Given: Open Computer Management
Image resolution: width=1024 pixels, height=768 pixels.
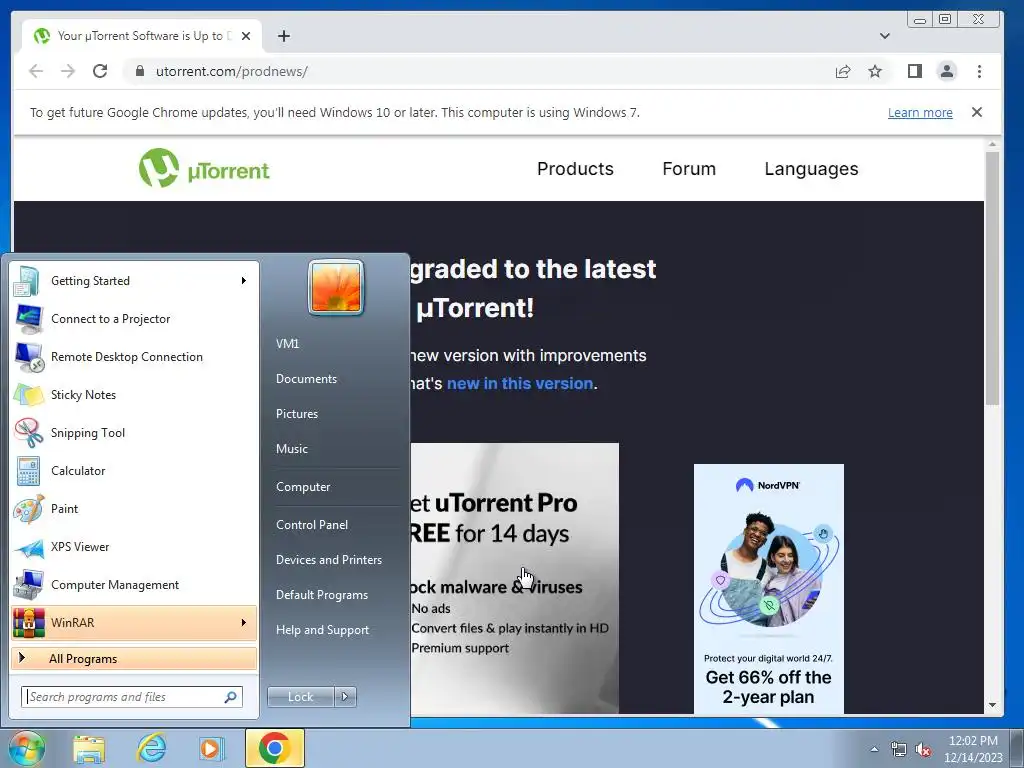Looking at the screenshot, I should click(134, 584).
